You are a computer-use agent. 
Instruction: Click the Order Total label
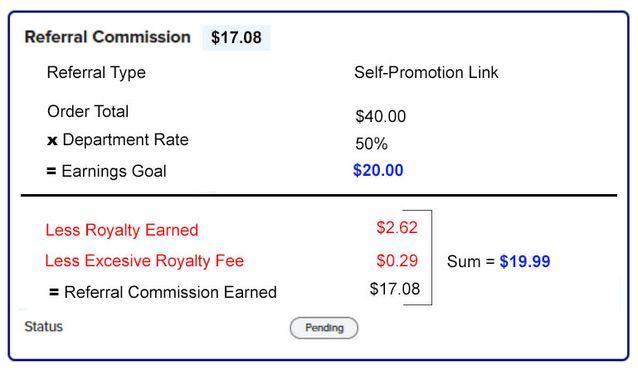coord(88,112)
